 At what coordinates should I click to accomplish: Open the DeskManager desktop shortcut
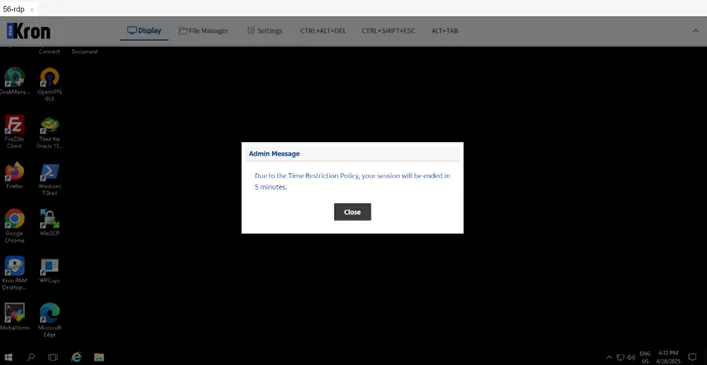(x=14, y=81)
